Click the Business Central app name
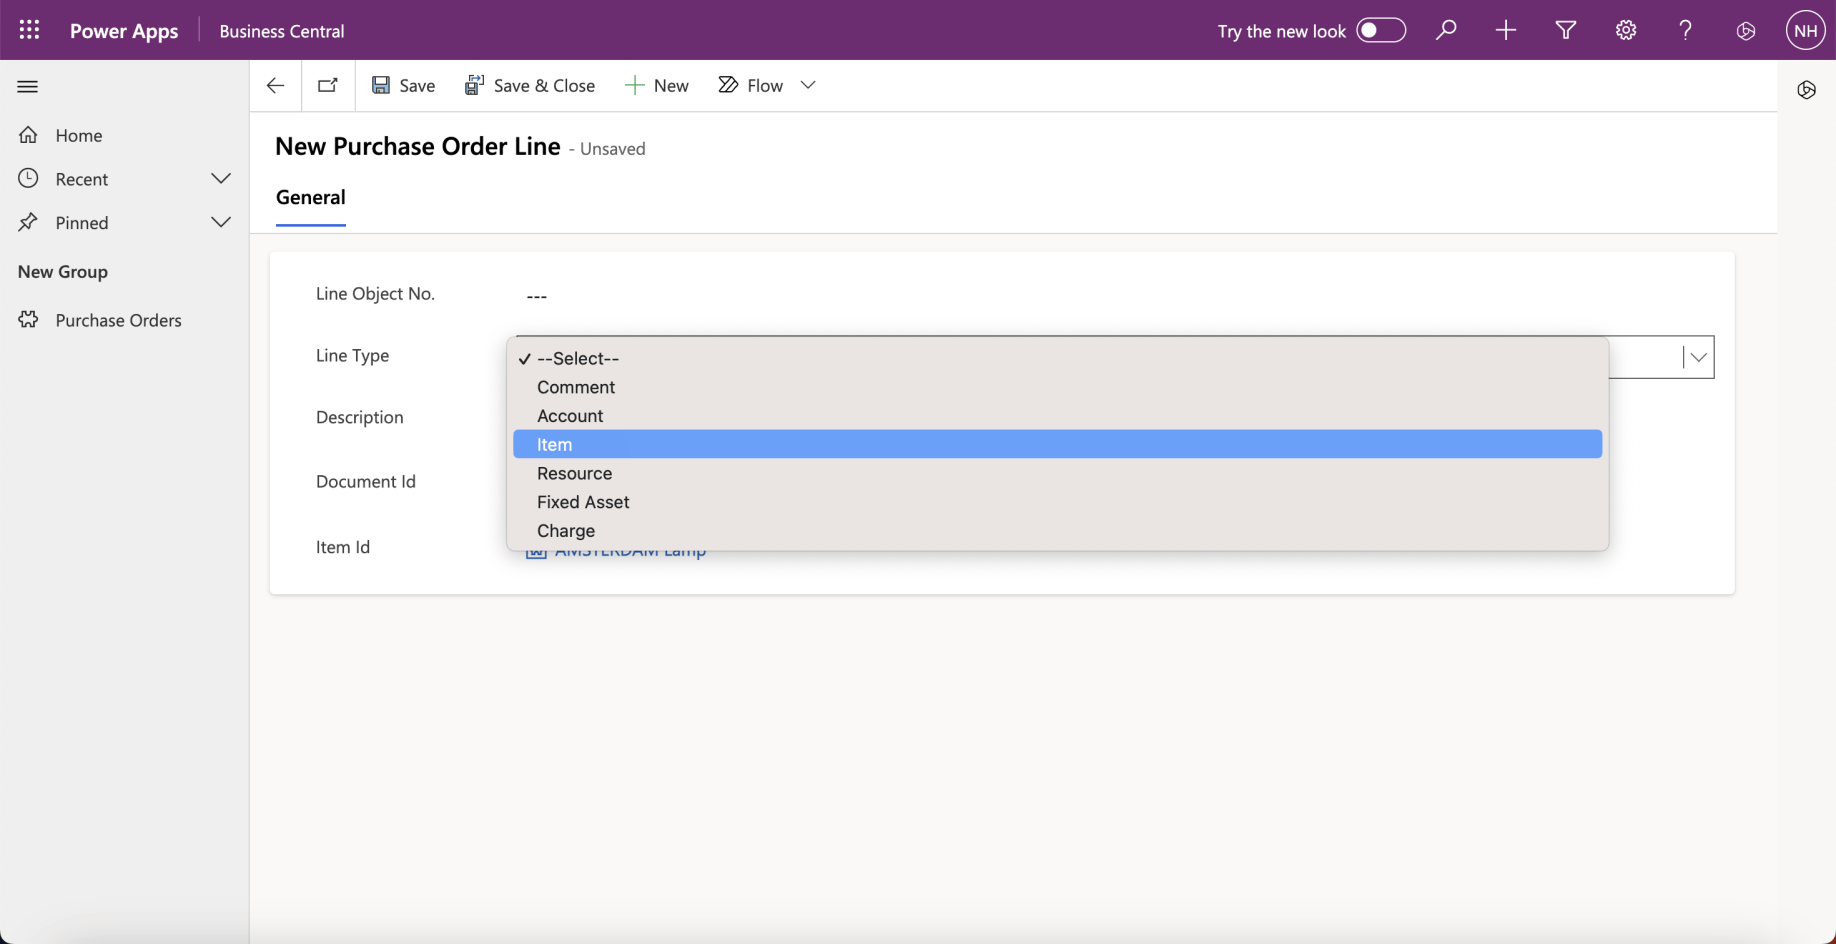The image size is (1836, 944). (282, 31)
